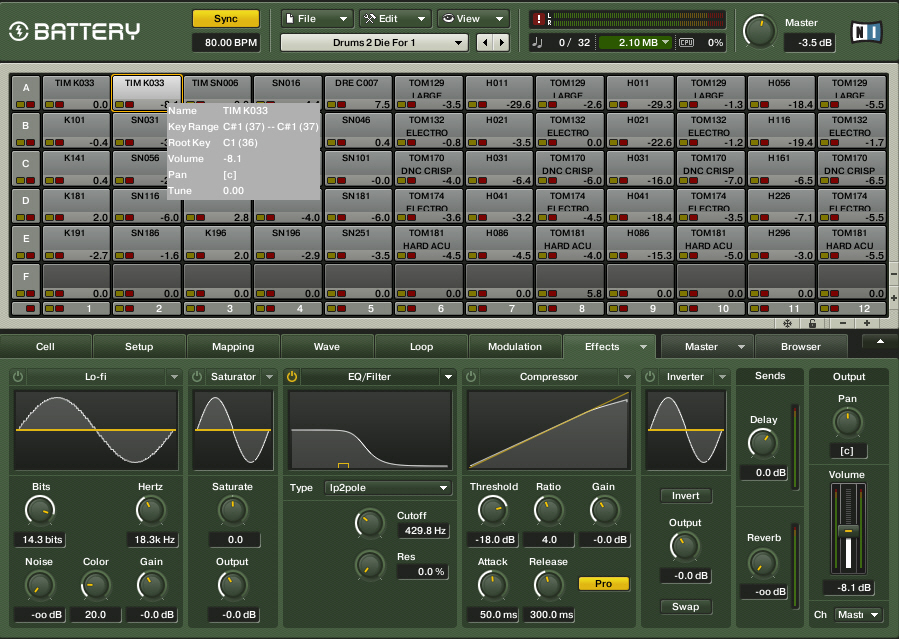Click the red solo square on row B
The width and height of the screenshot is (899, 639).
30,143
